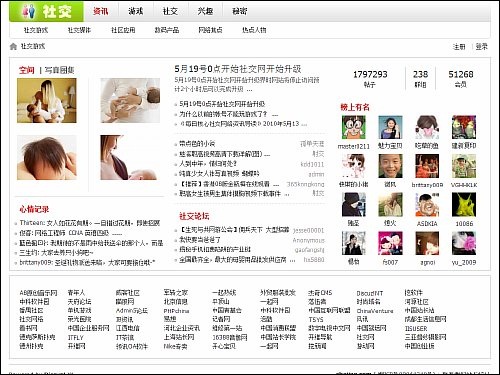Click the Anonymous poster name
Image resolution: width=500 pixels, height=375 pixels.
(309, 240)
